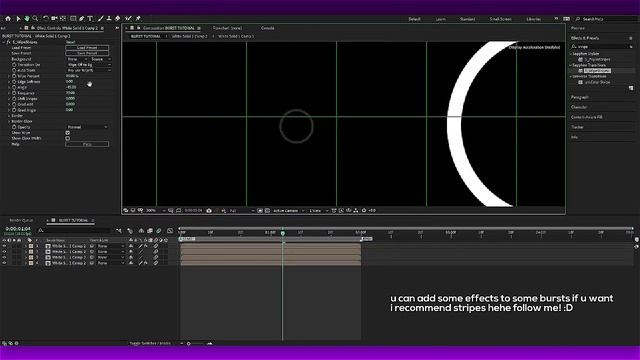Open the Opacity Normal dropdown
The width and height of the screenshot is (640, 360).
click(87, 127)
